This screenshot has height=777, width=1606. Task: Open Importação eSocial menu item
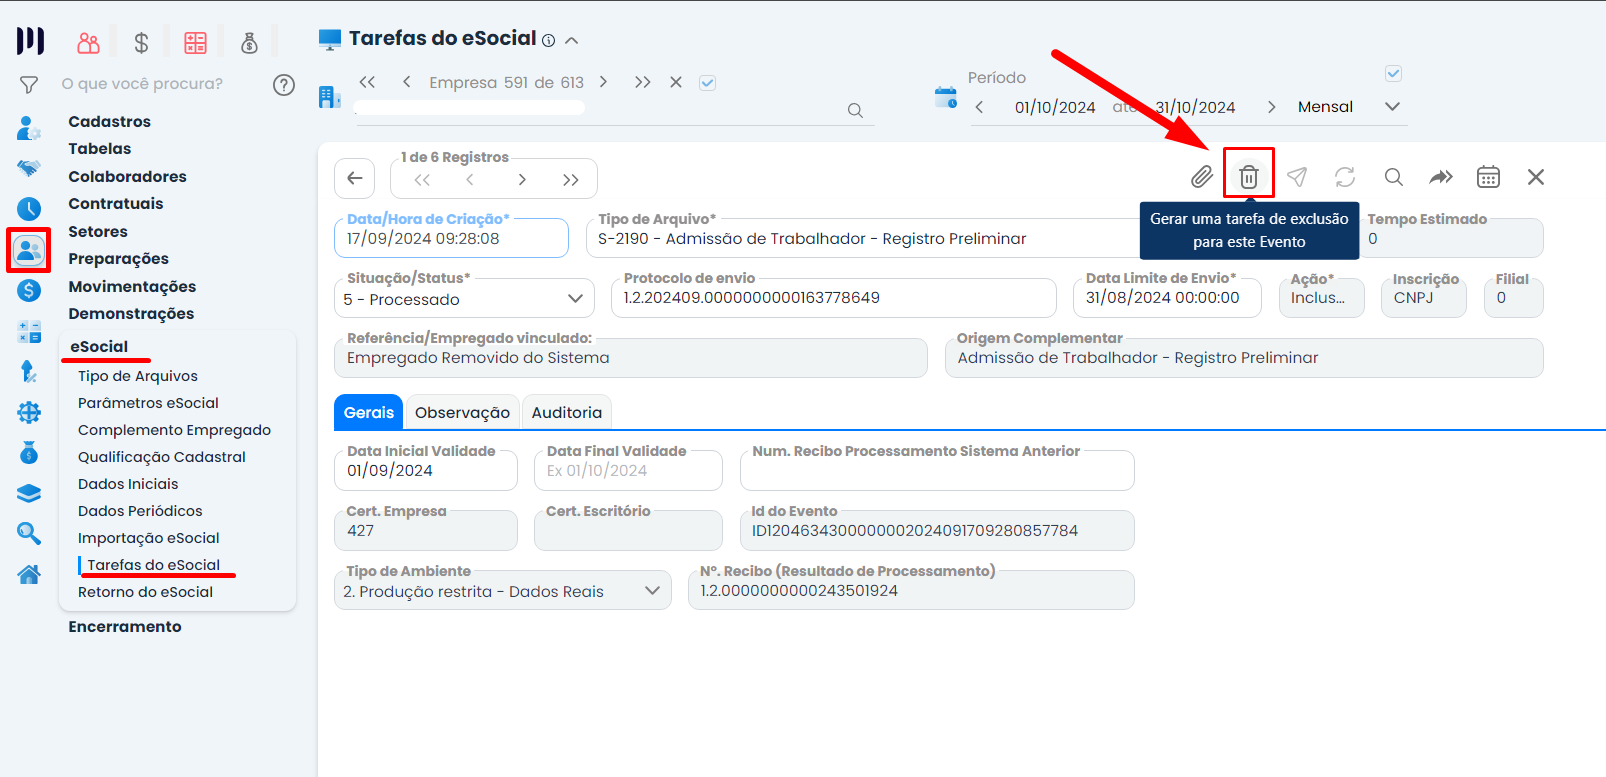click(x=149, y=538)
